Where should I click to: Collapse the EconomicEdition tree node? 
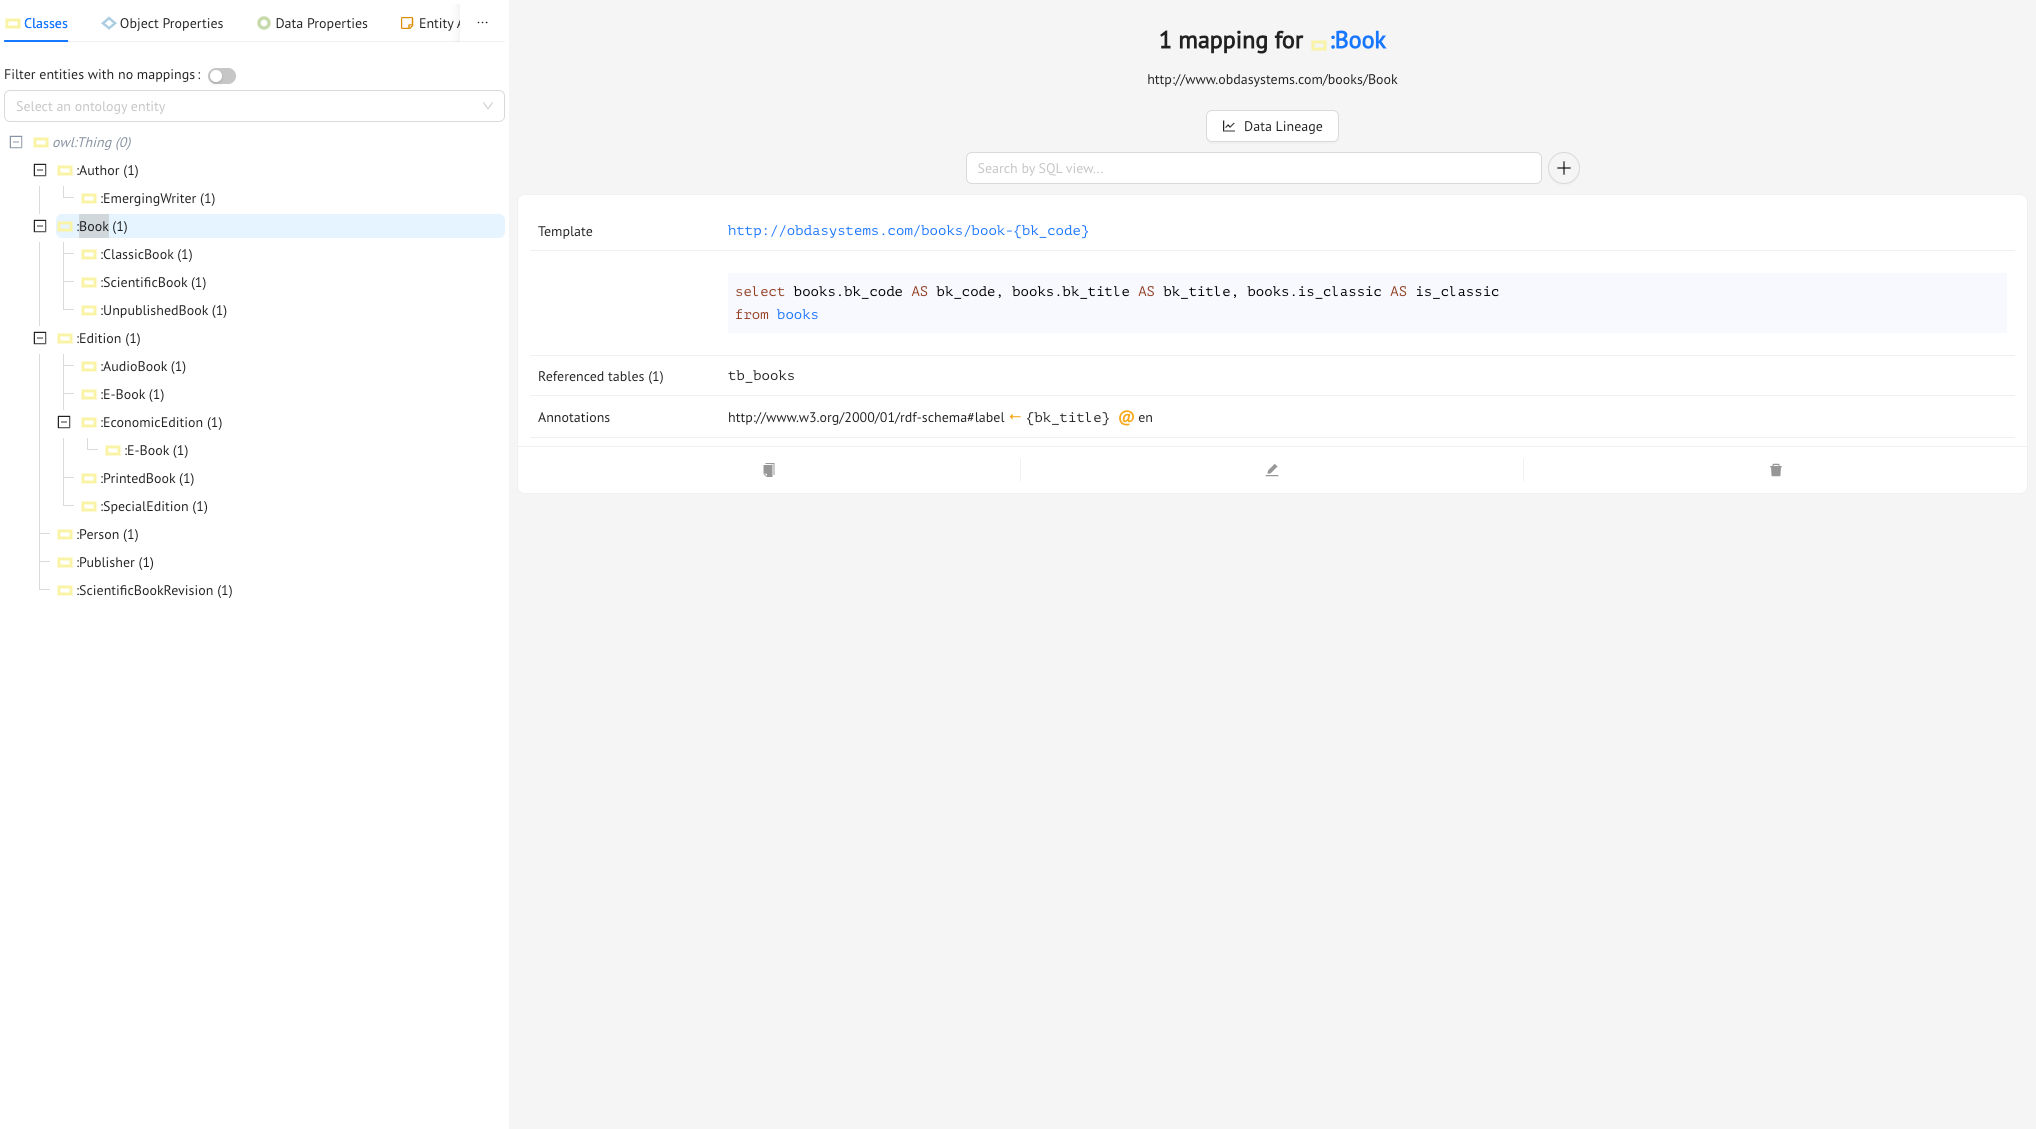pyautogui.click(x=64, y=423)
